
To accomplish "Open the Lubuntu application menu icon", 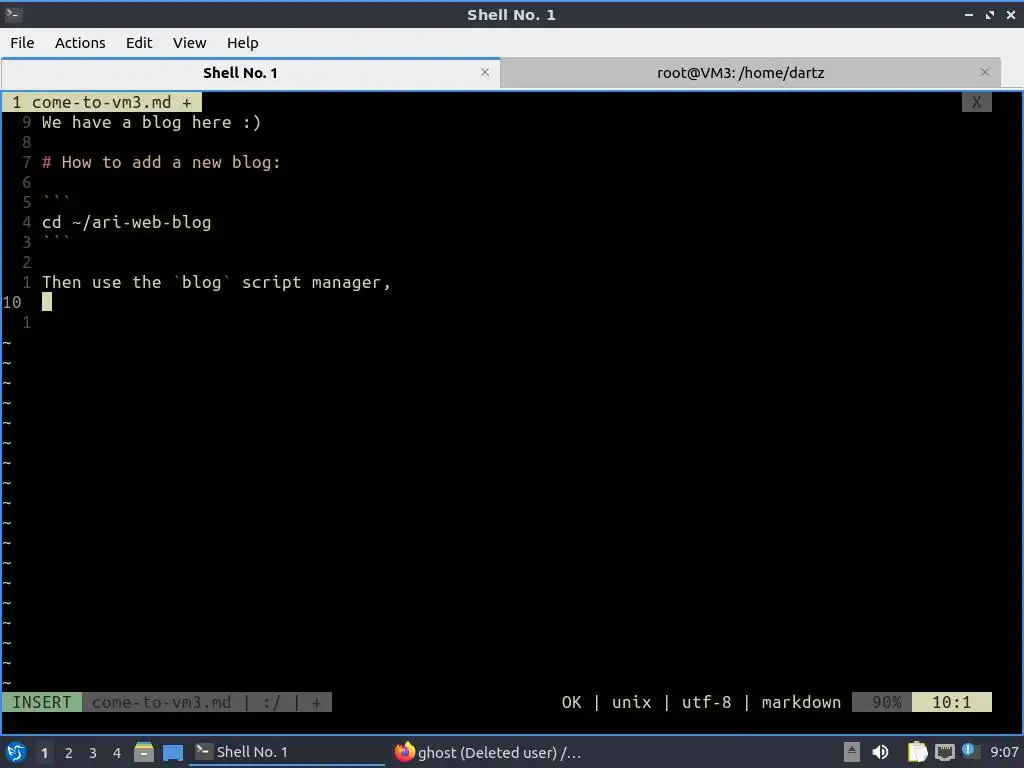I will click(16, 752).
